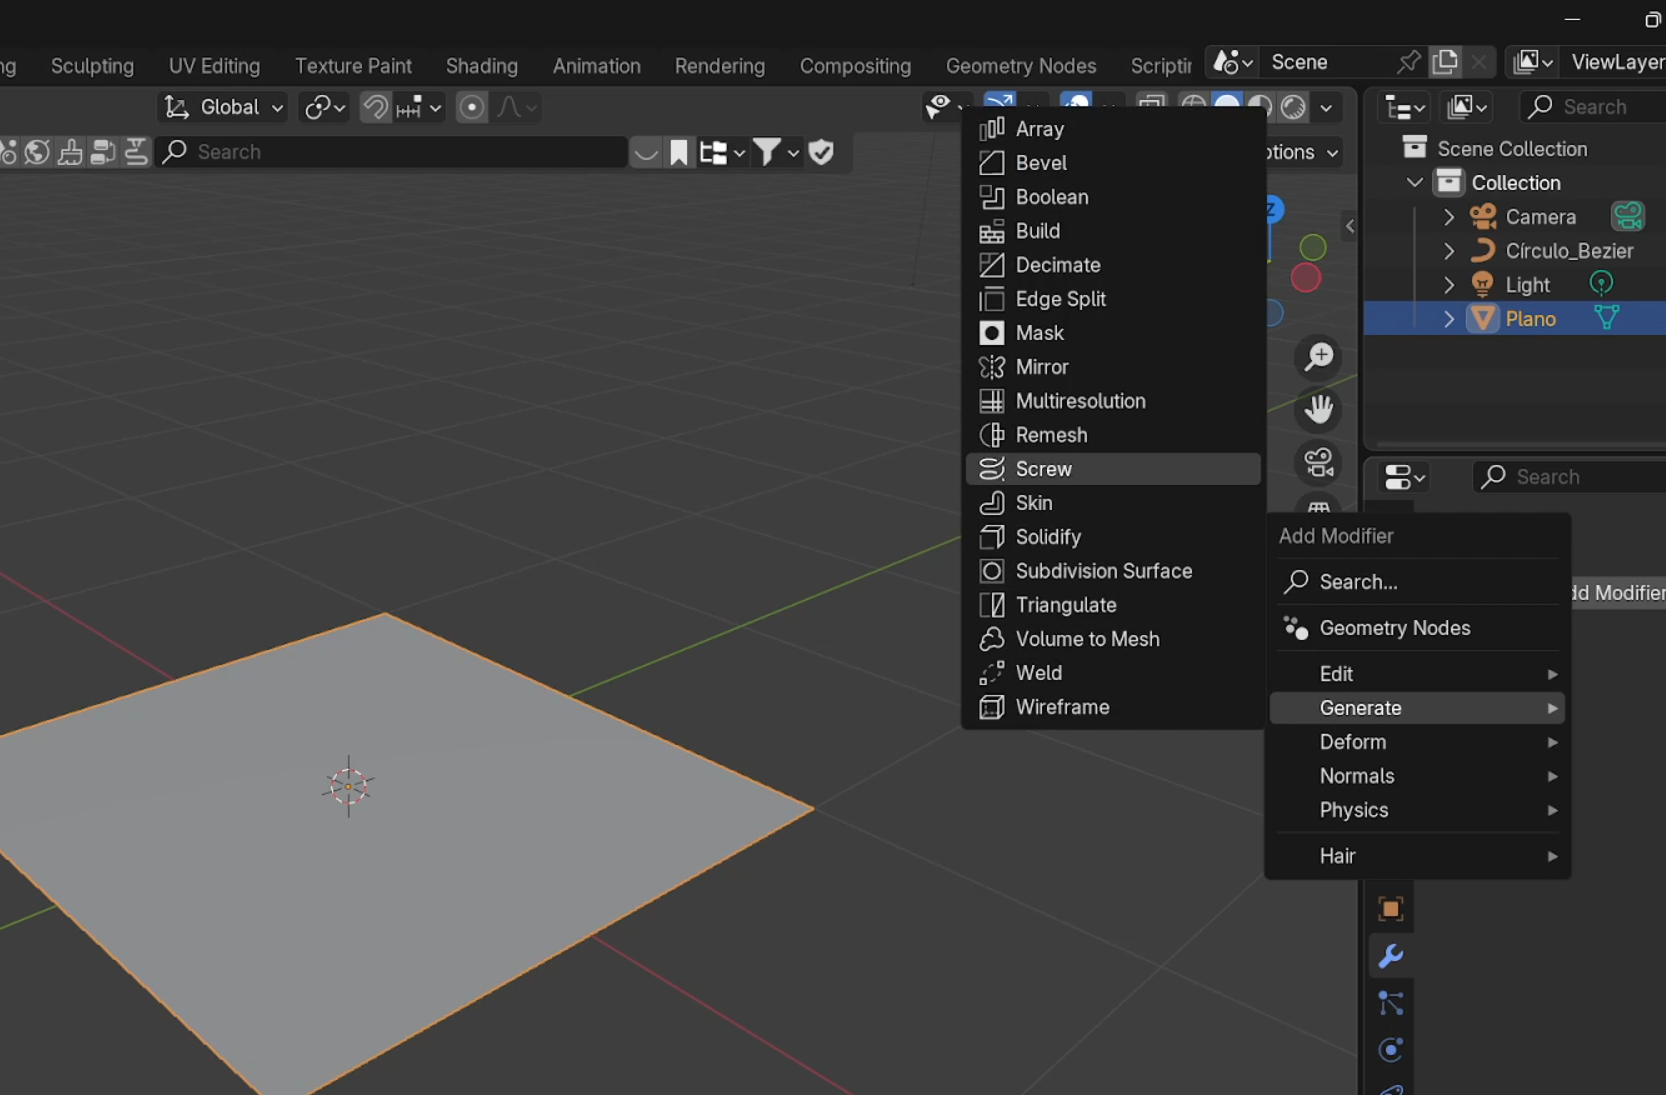Add the Multiresolution modifier
The image size is (1666, 1095).
tap(1113, 401)
